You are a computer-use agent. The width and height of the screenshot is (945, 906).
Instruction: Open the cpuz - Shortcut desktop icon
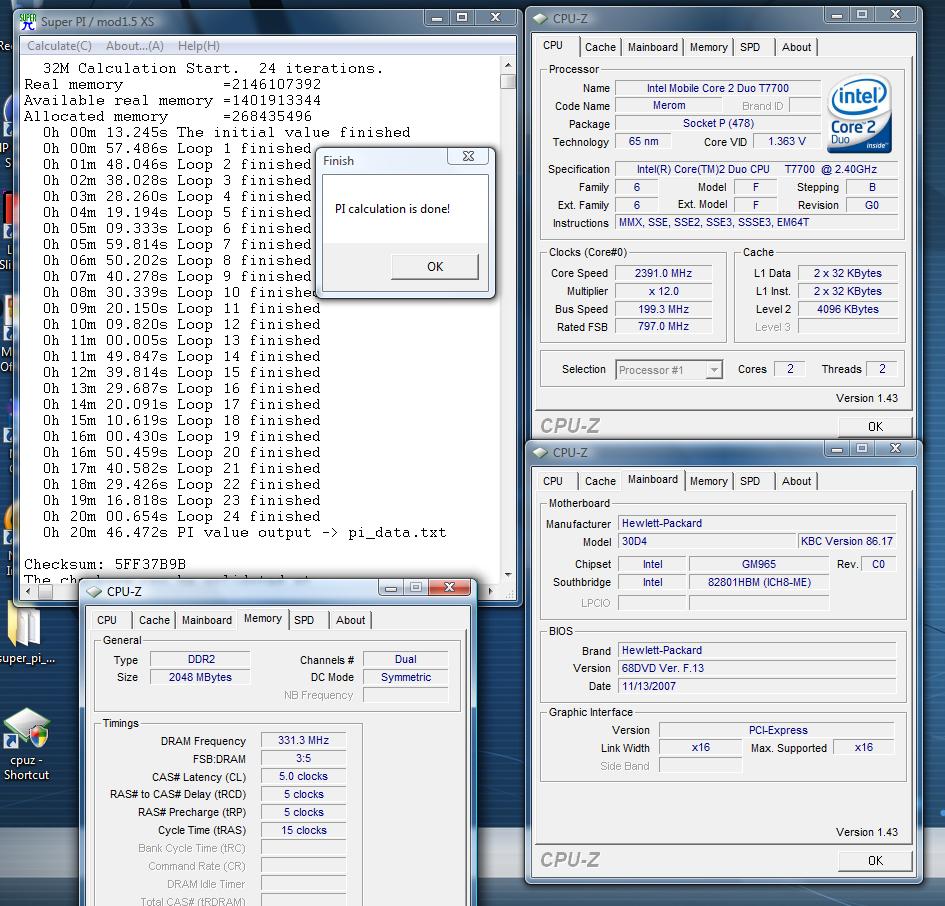(x=27, y=744)
